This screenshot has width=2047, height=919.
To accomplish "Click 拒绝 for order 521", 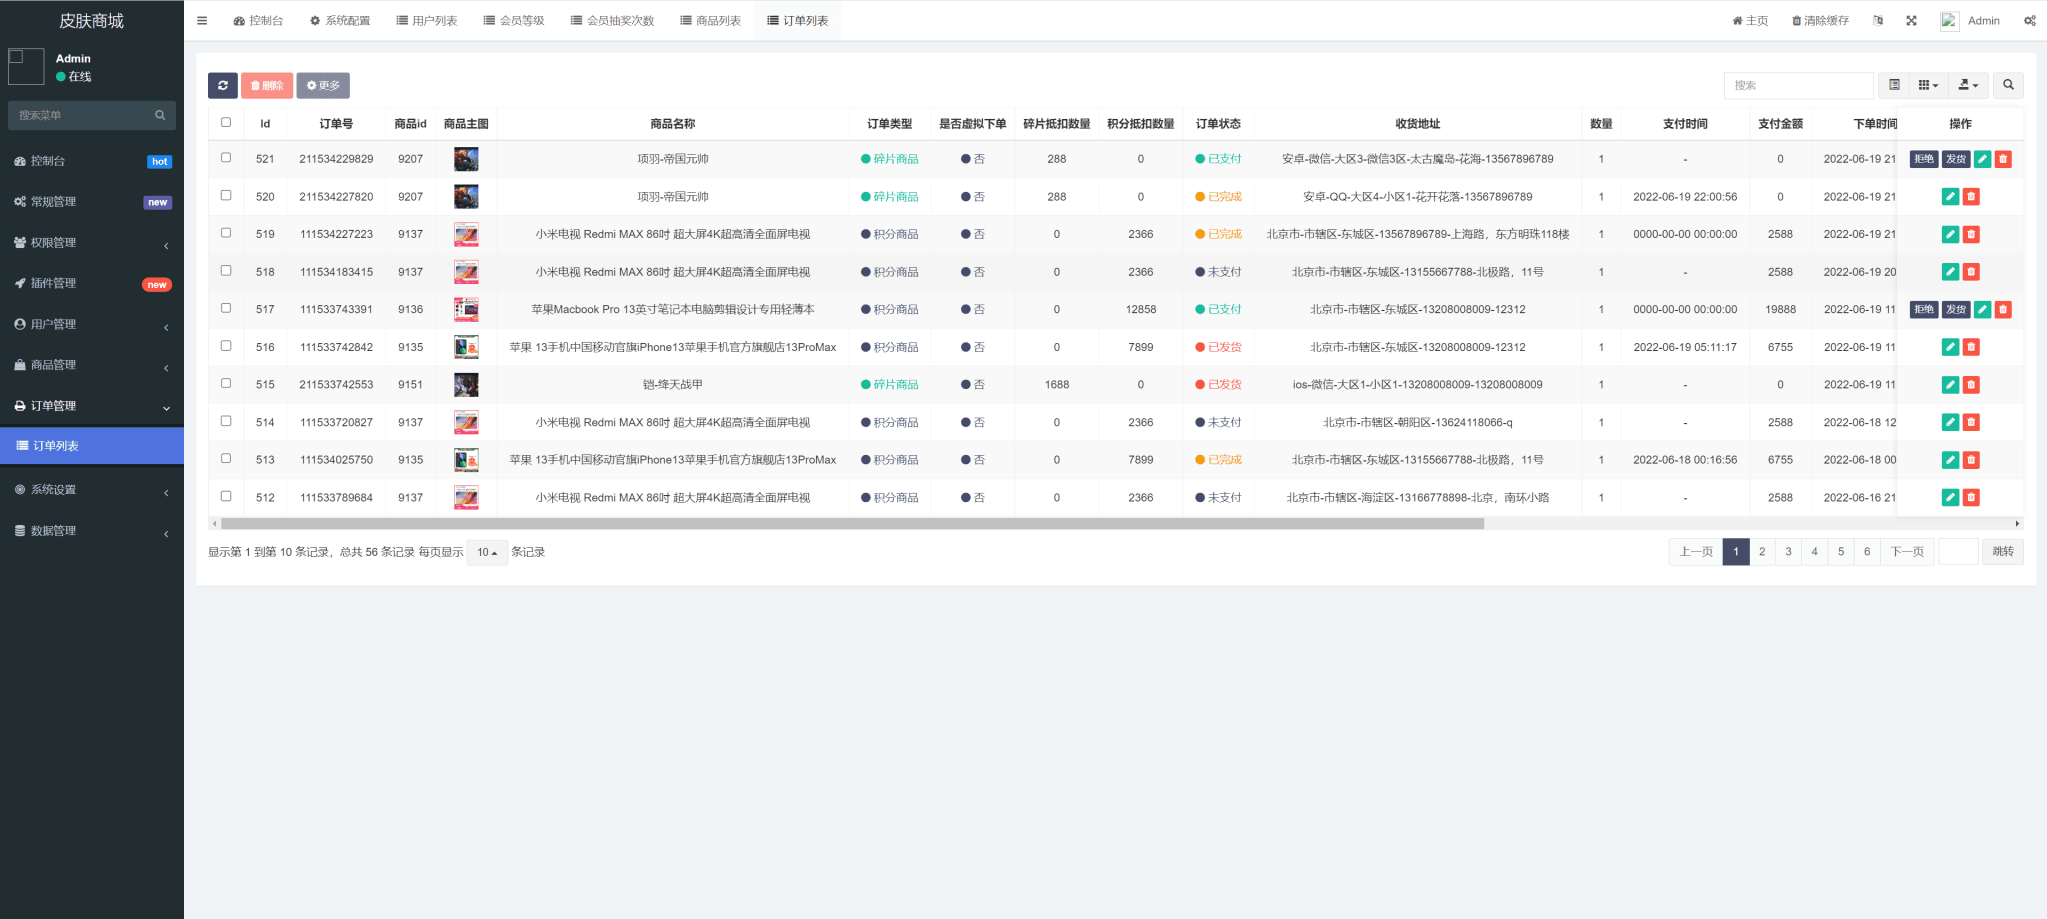I will coord(1924,159).
